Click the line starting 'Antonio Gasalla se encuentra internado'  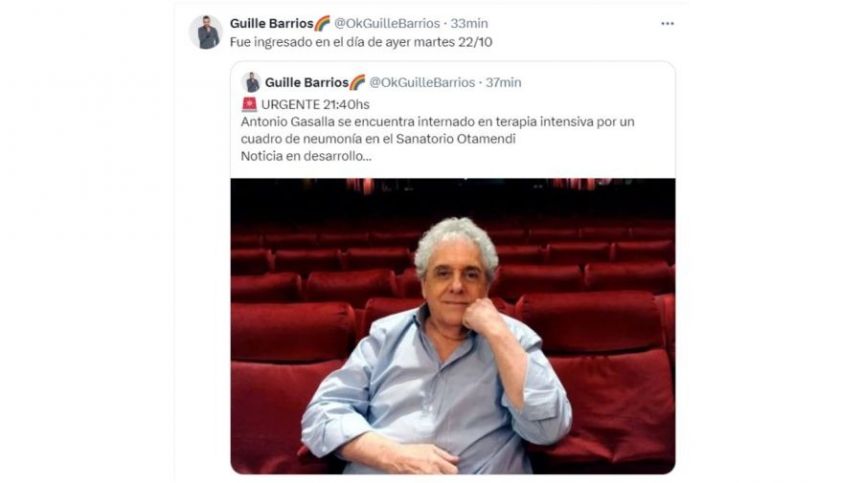[x=438, y=121]
